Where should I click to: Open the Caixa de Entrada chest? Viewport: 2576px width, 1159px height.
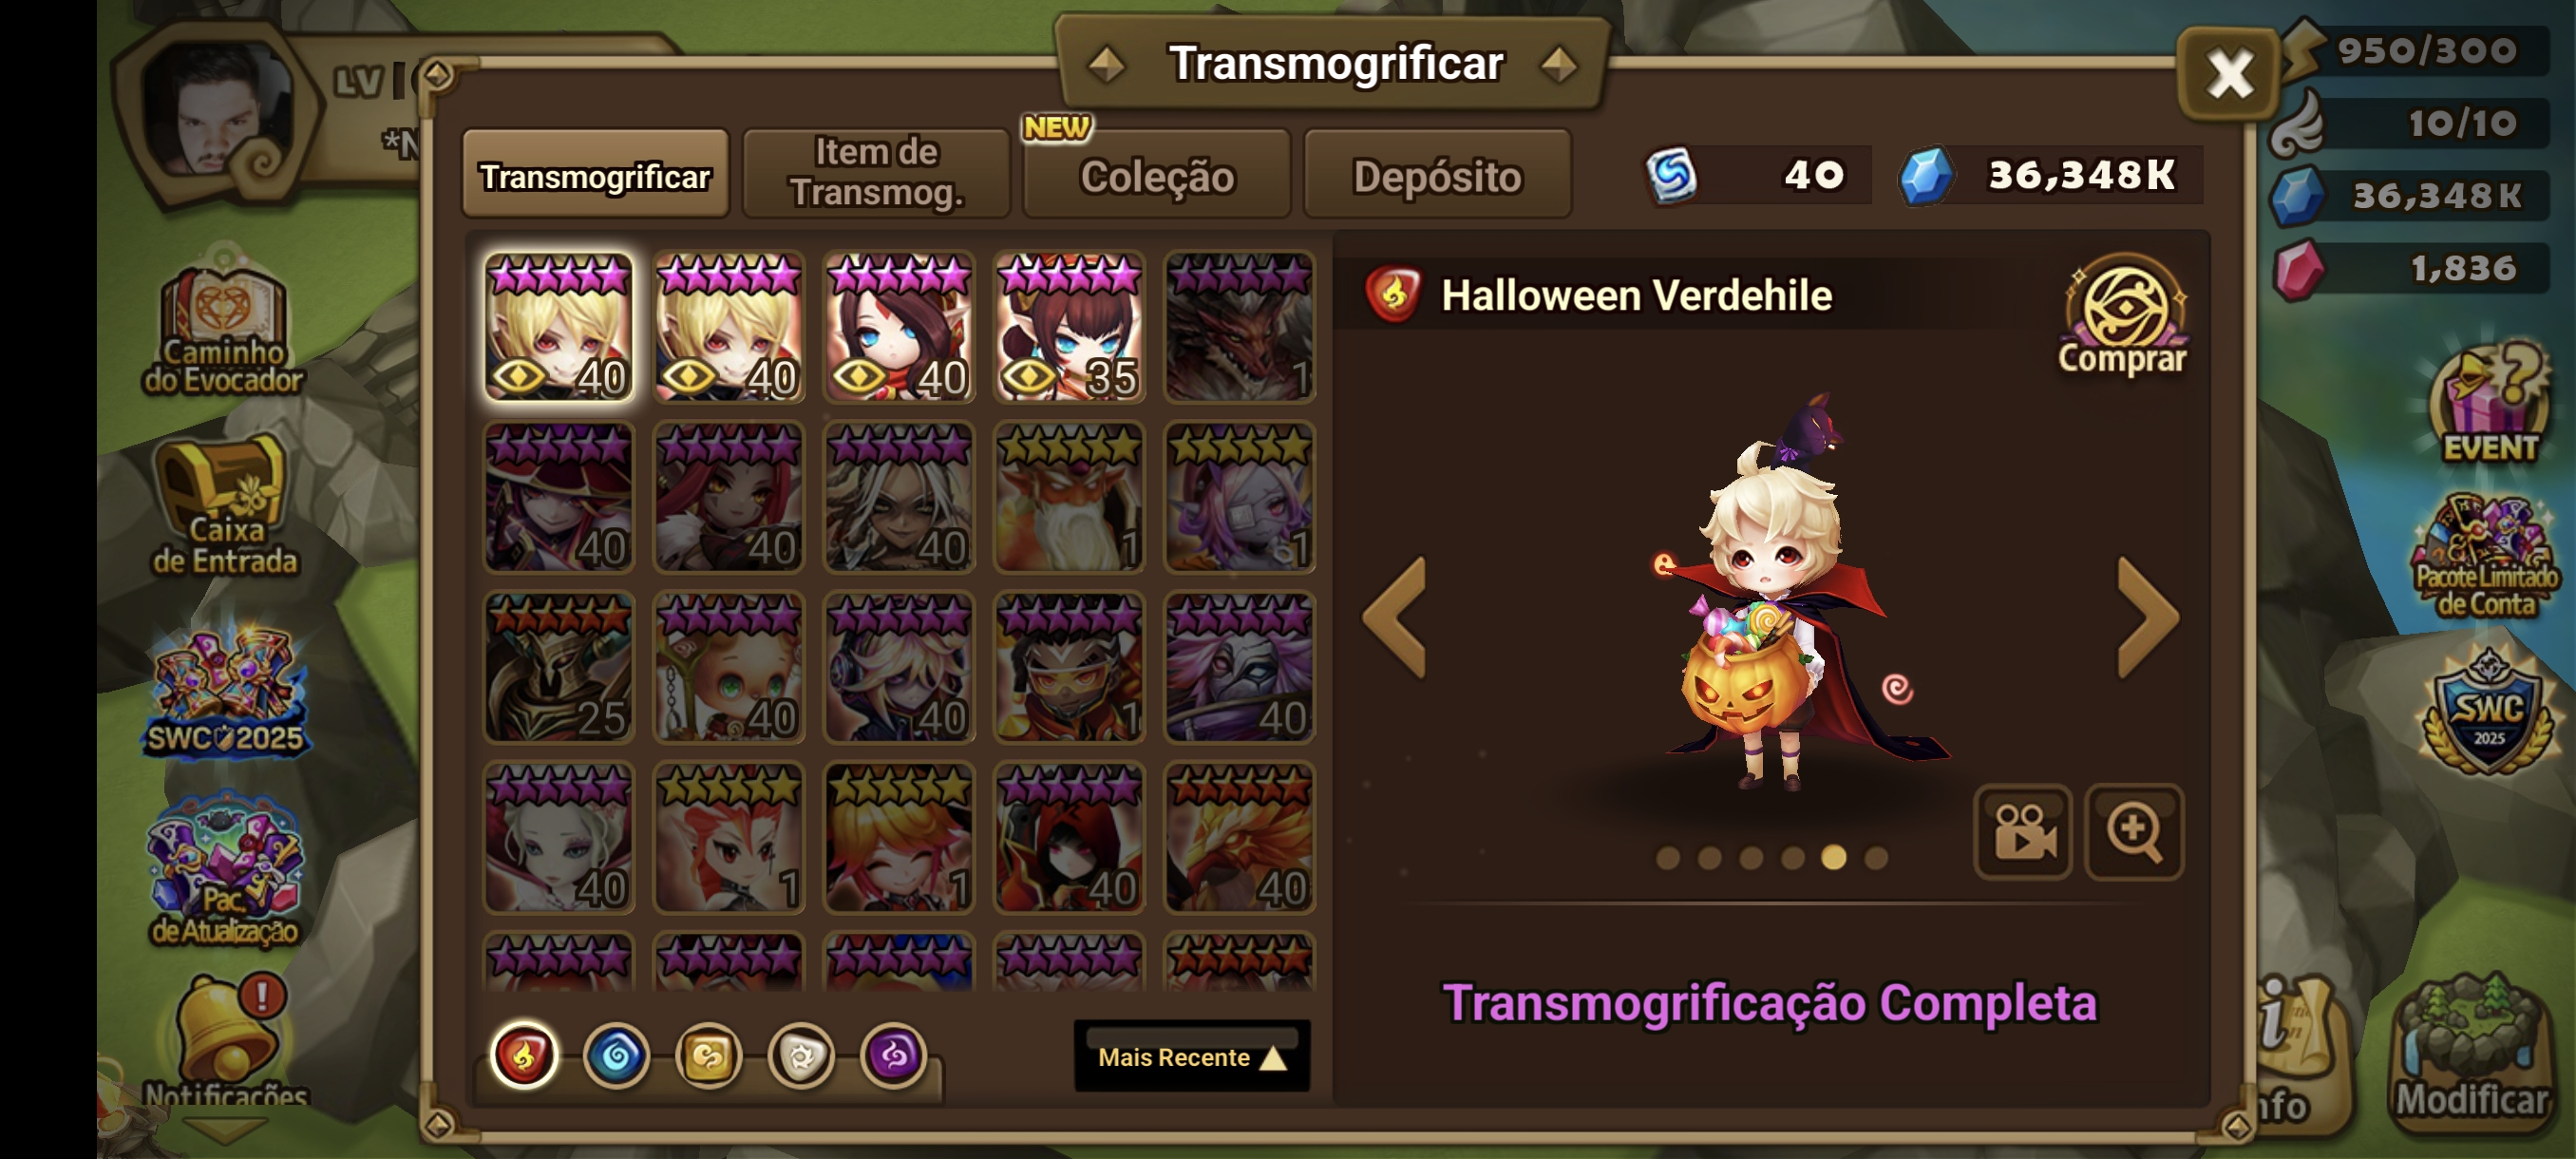224,506
